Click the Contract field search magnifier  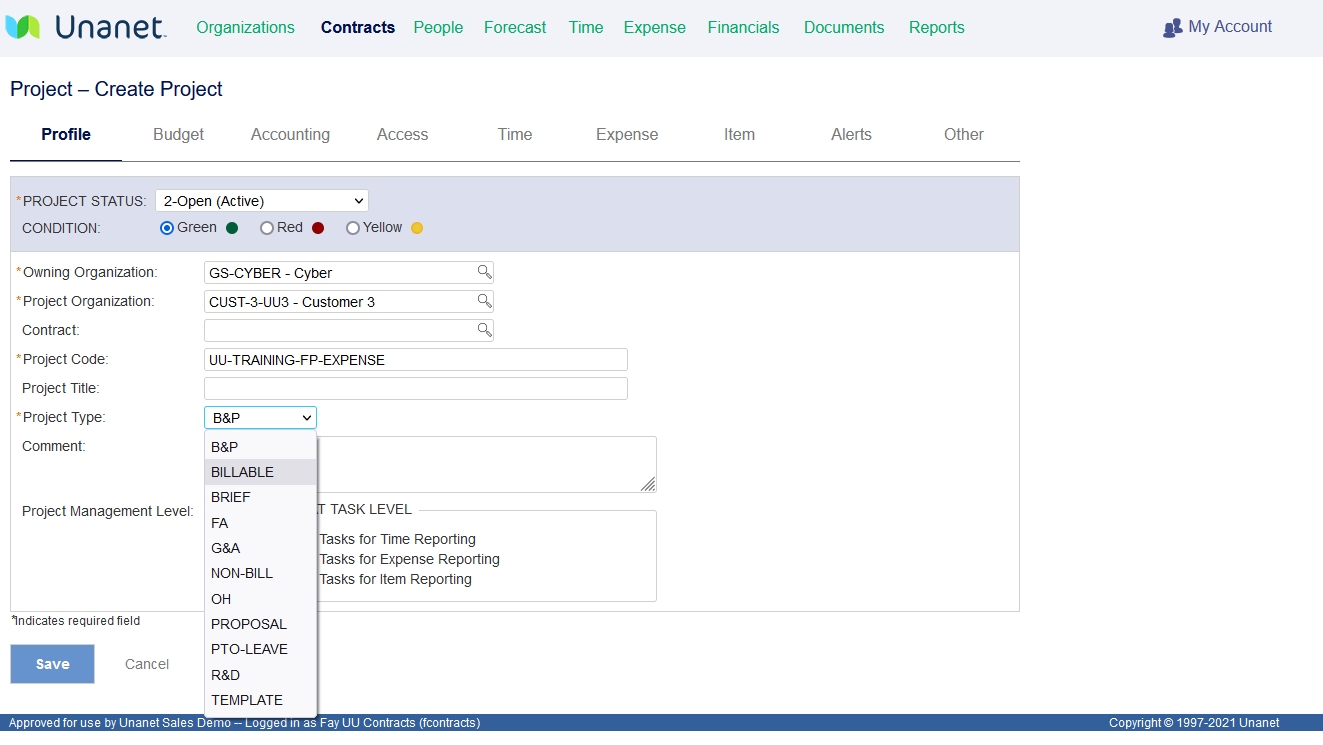coord(484,330)
